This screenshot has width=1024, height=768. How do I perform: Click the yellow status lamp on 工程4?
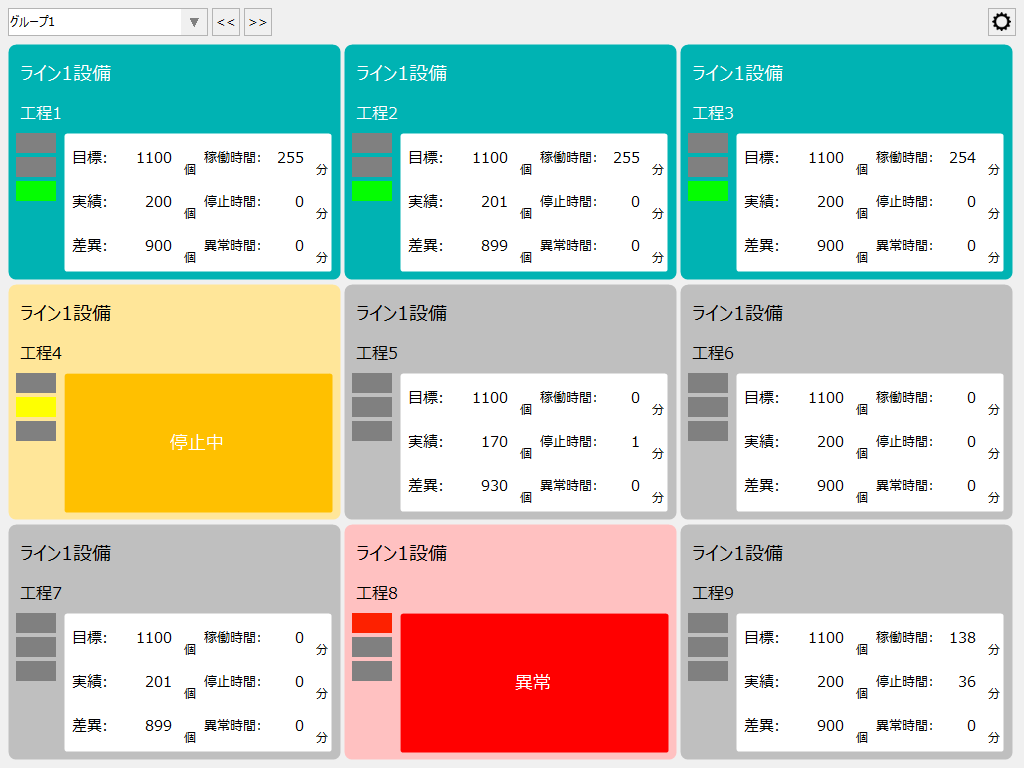coord(34,405)
